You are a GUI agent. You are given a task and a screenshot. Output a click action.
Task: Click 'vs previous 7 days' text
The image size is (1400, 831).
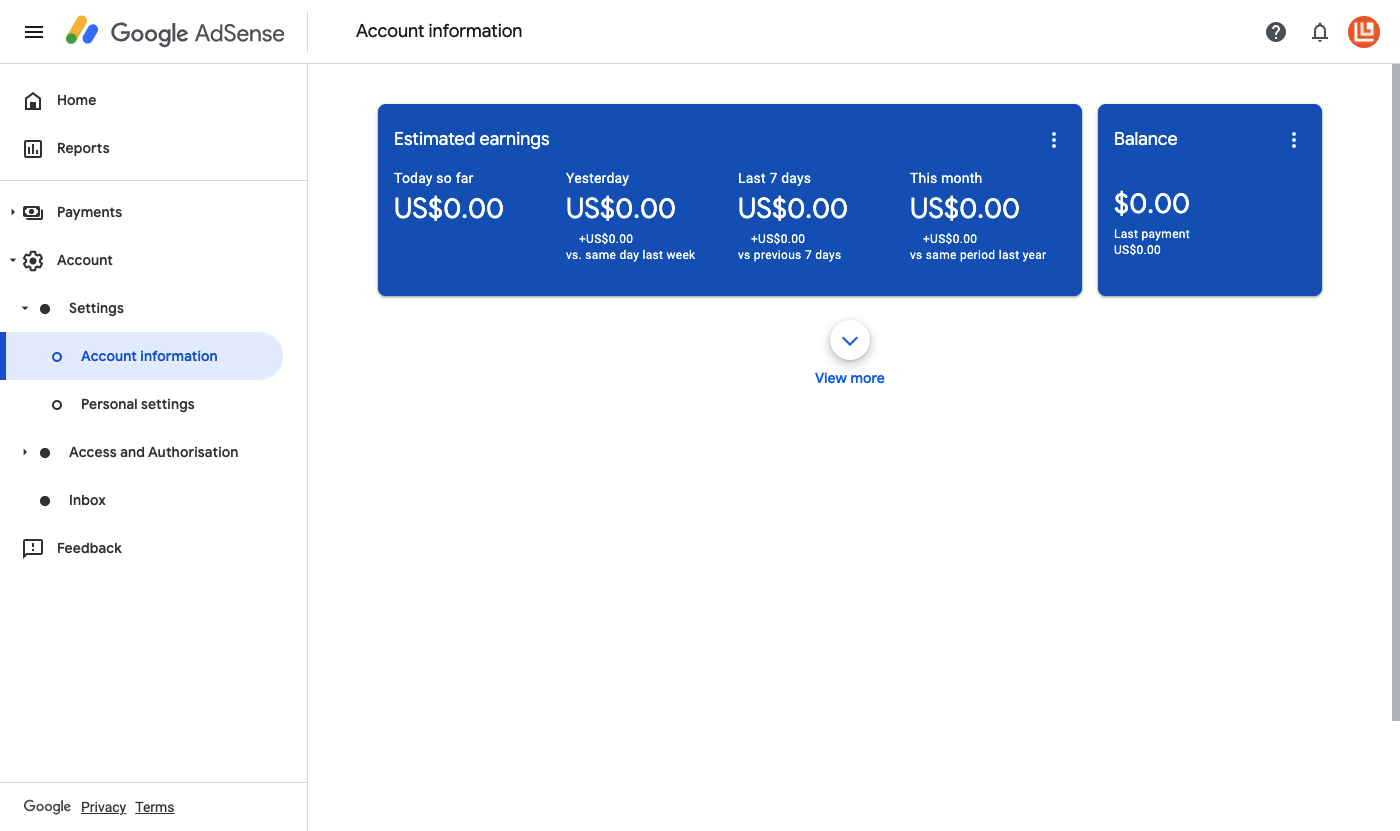790,255
